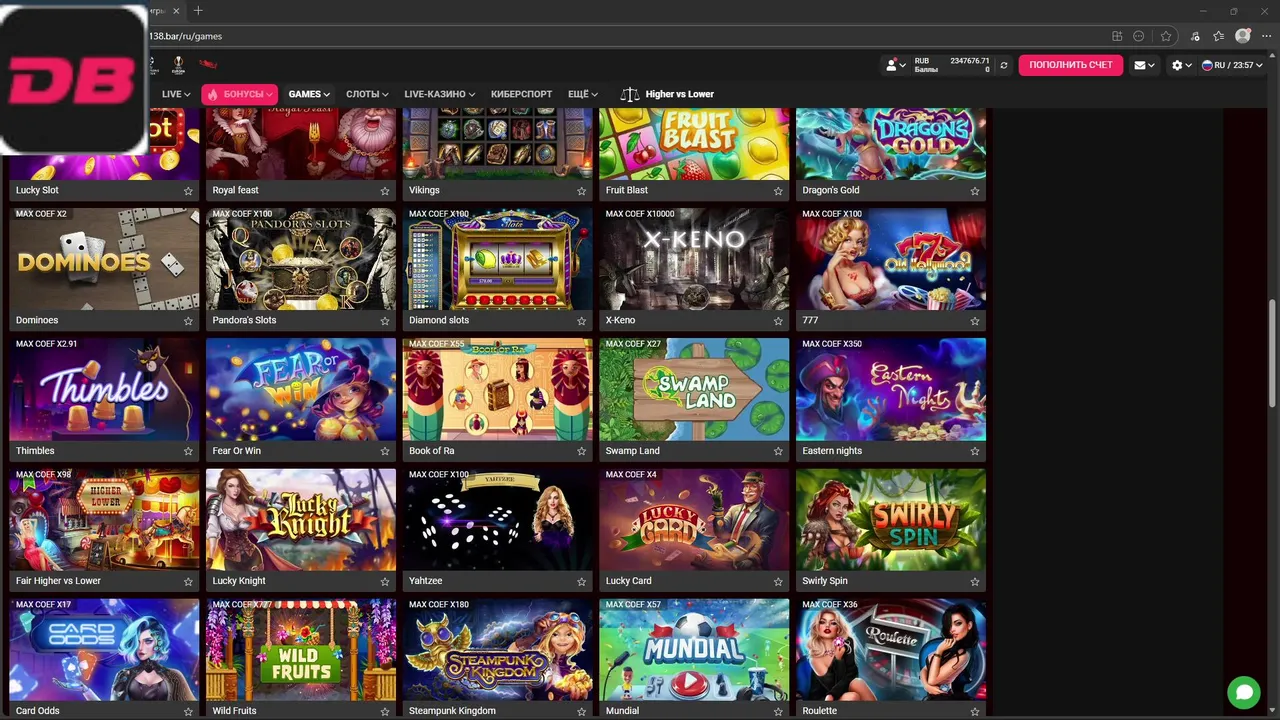Expand the GAMES menu
The image size is (1280, 720).
pyautogui.click(x=309, y=94)
